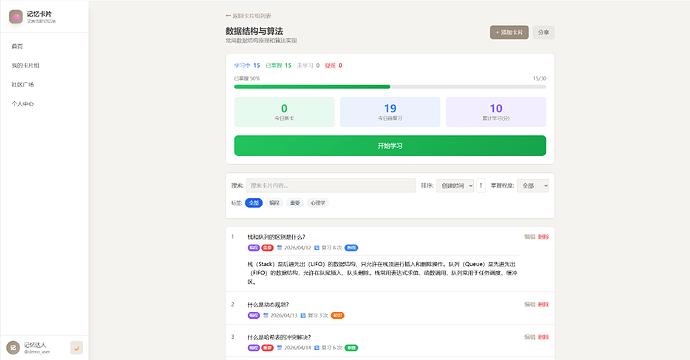Delete card 1 about 栈和队列
The height and width of the screenshot is (360, 690).
(543, 237)
